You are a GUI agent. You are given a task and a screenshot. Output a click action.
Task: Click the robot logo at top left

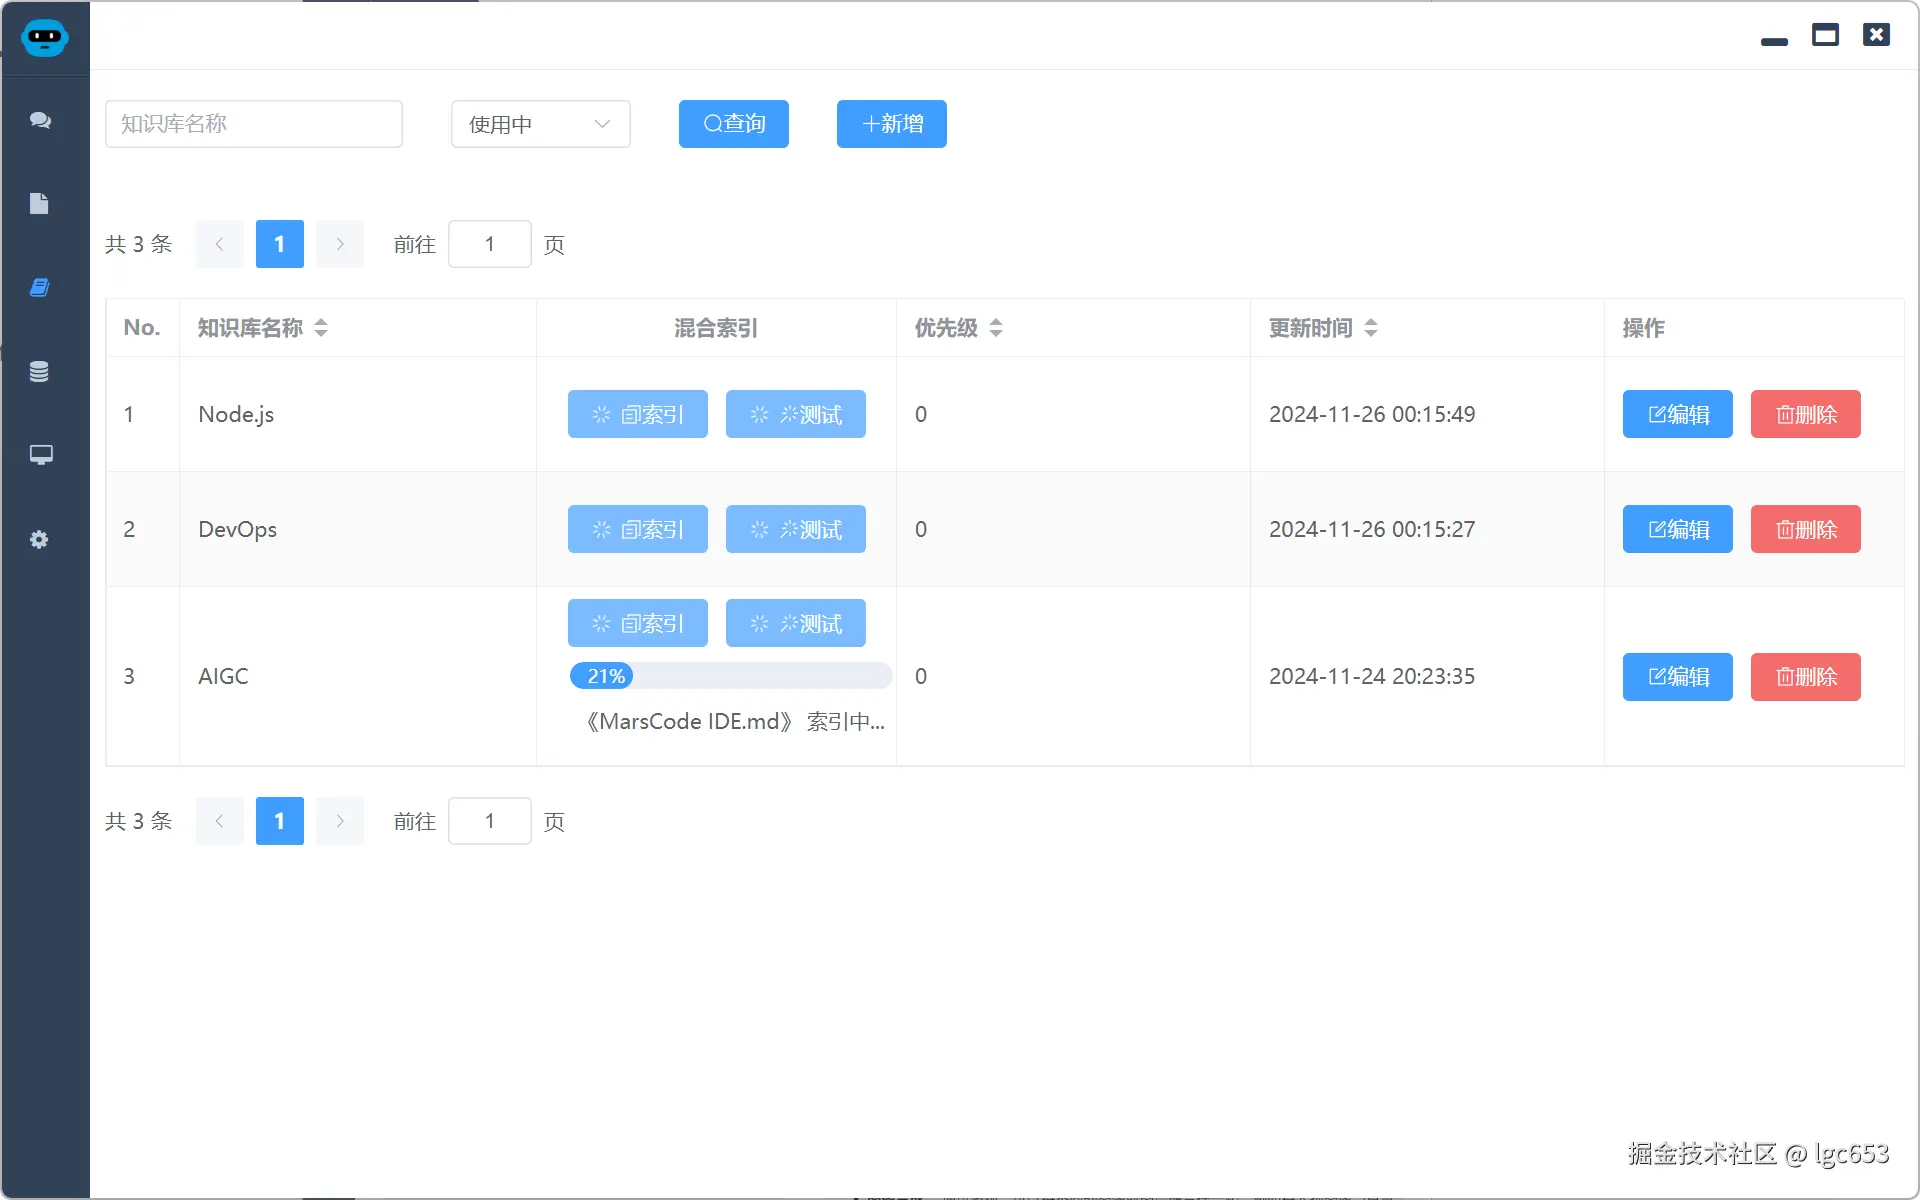pyautogui.click(x=45, y=38)
